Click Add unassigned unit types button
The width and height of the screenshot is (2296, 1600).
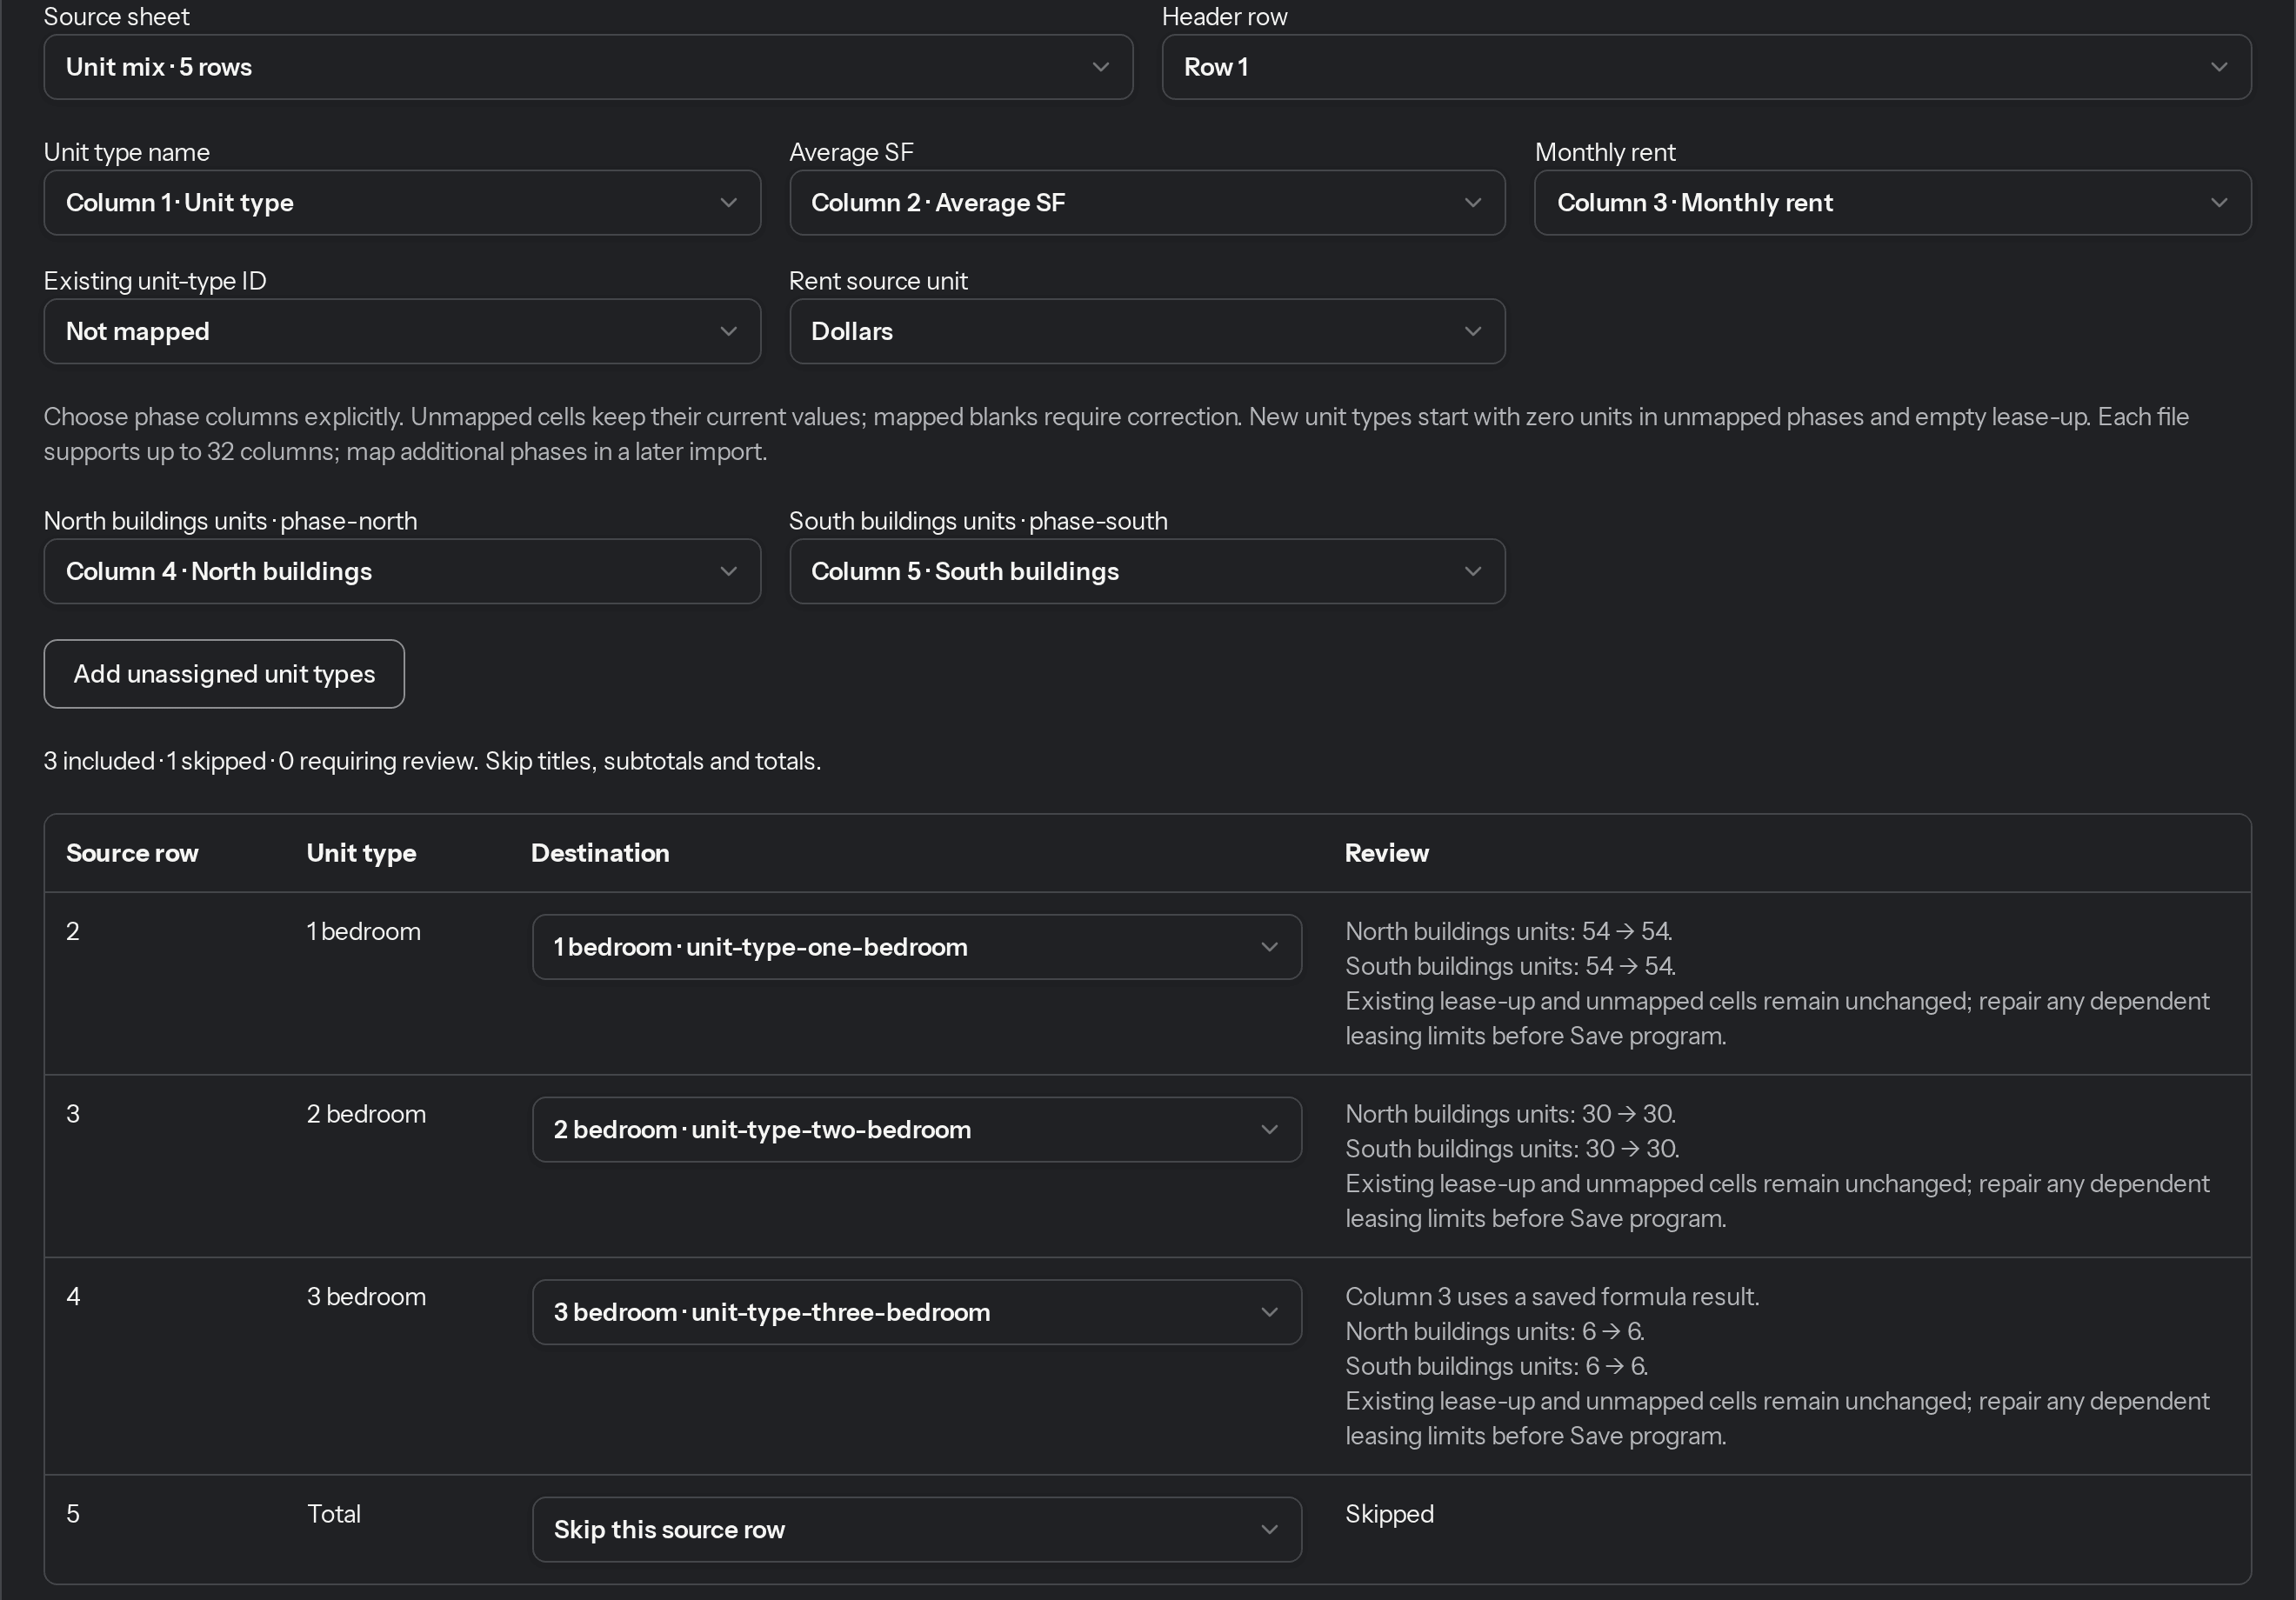224,674
